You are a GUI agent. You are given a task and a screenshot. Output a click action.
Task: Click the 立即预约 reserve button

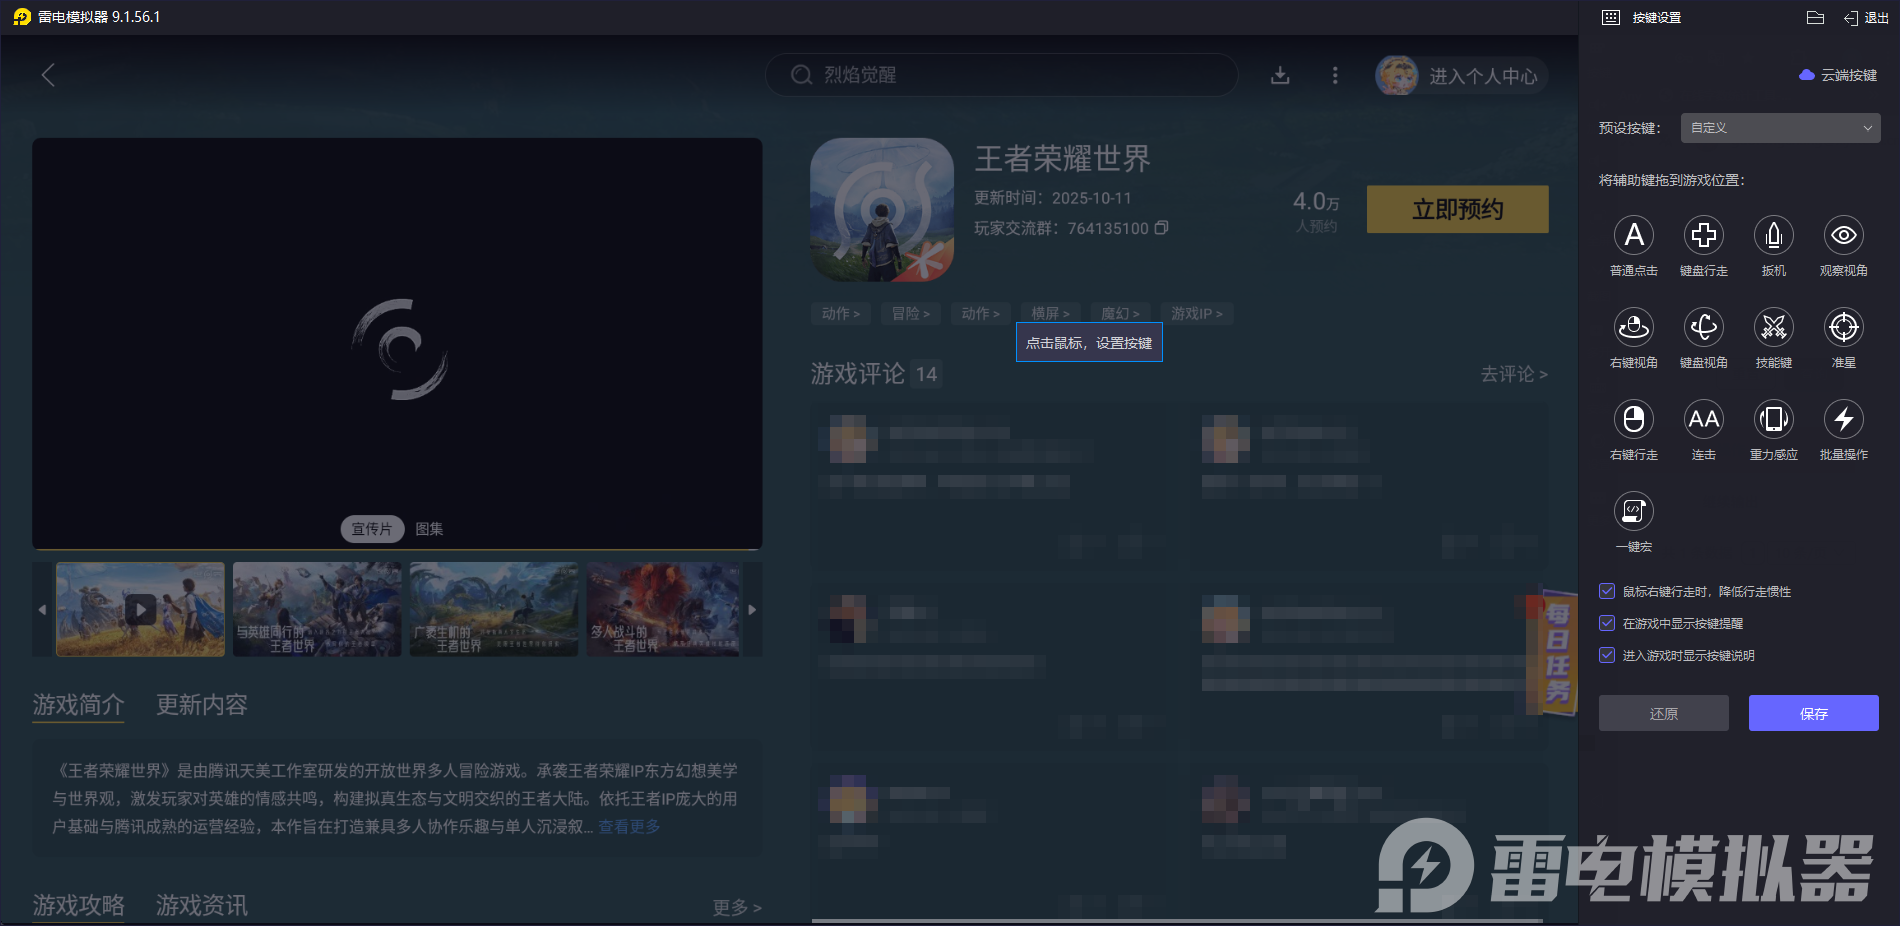[1458, 209]
